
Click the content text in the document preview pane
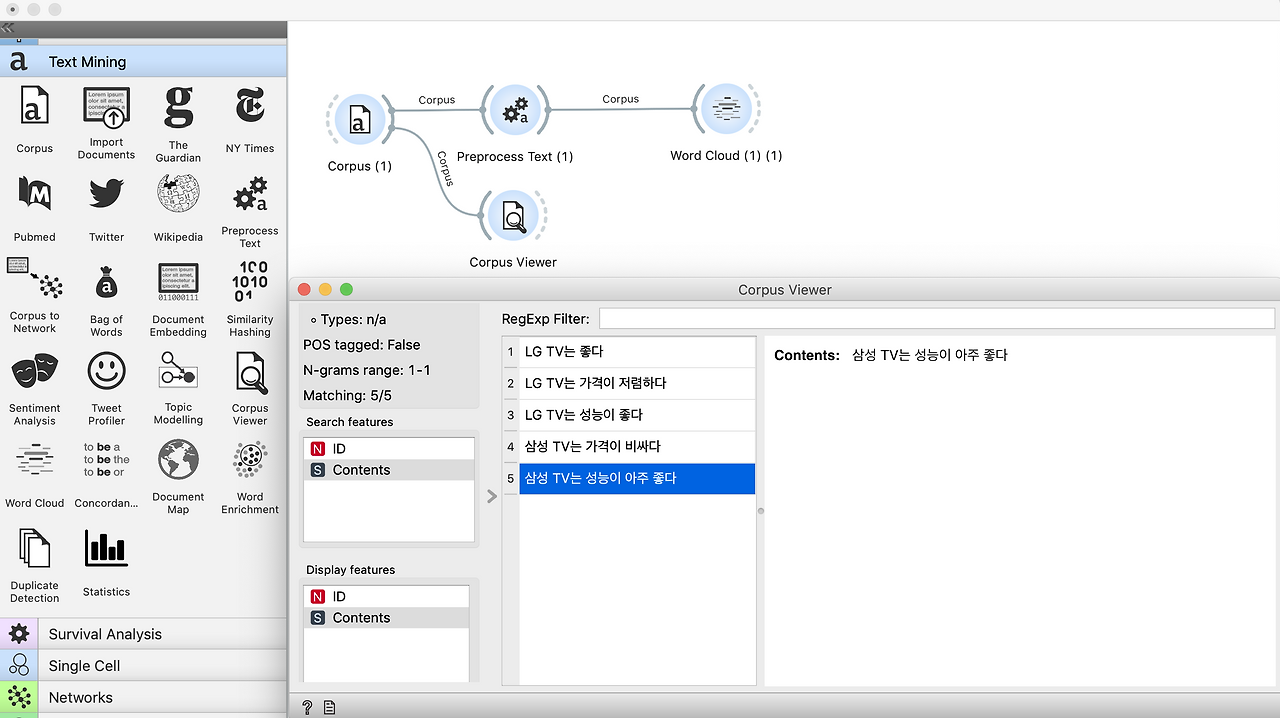click(930, 355)
